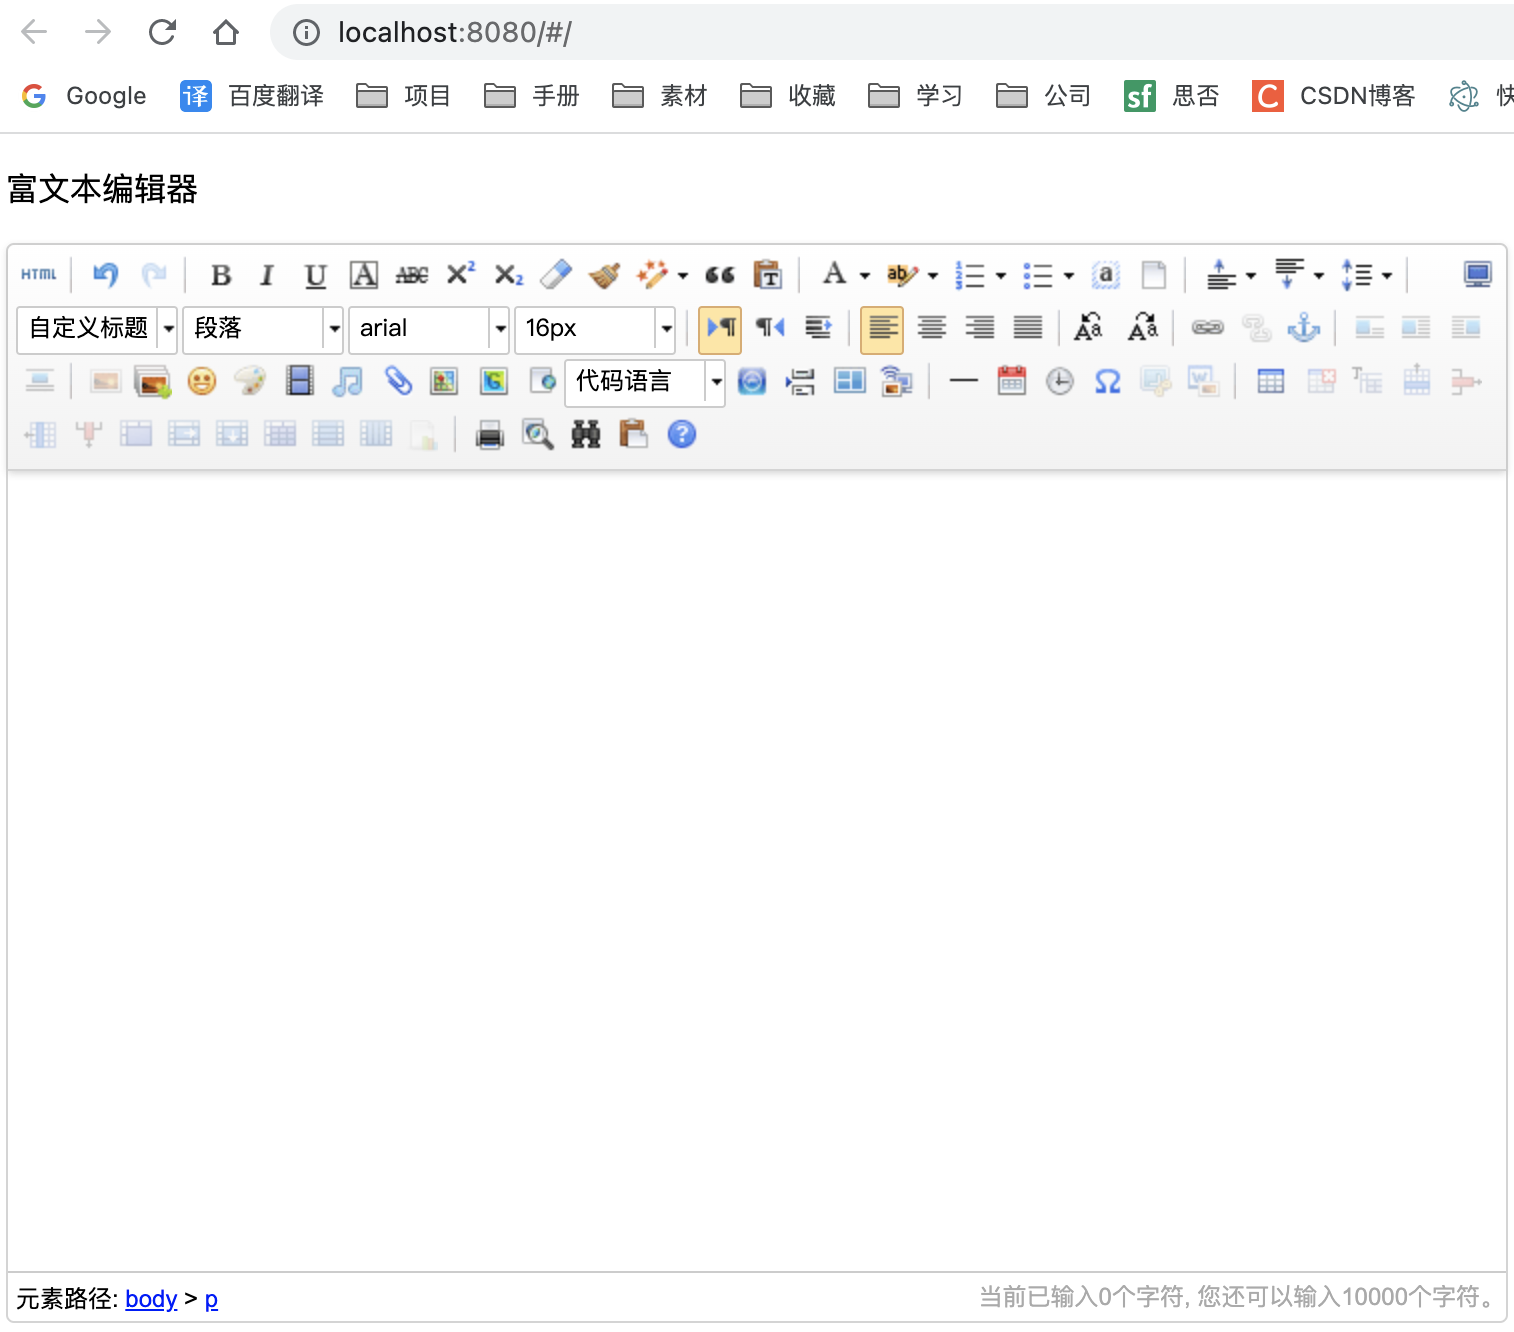Apply the character border (boxed A) format
This screenshot has width=1514, height=1332.
coord(364,274)
